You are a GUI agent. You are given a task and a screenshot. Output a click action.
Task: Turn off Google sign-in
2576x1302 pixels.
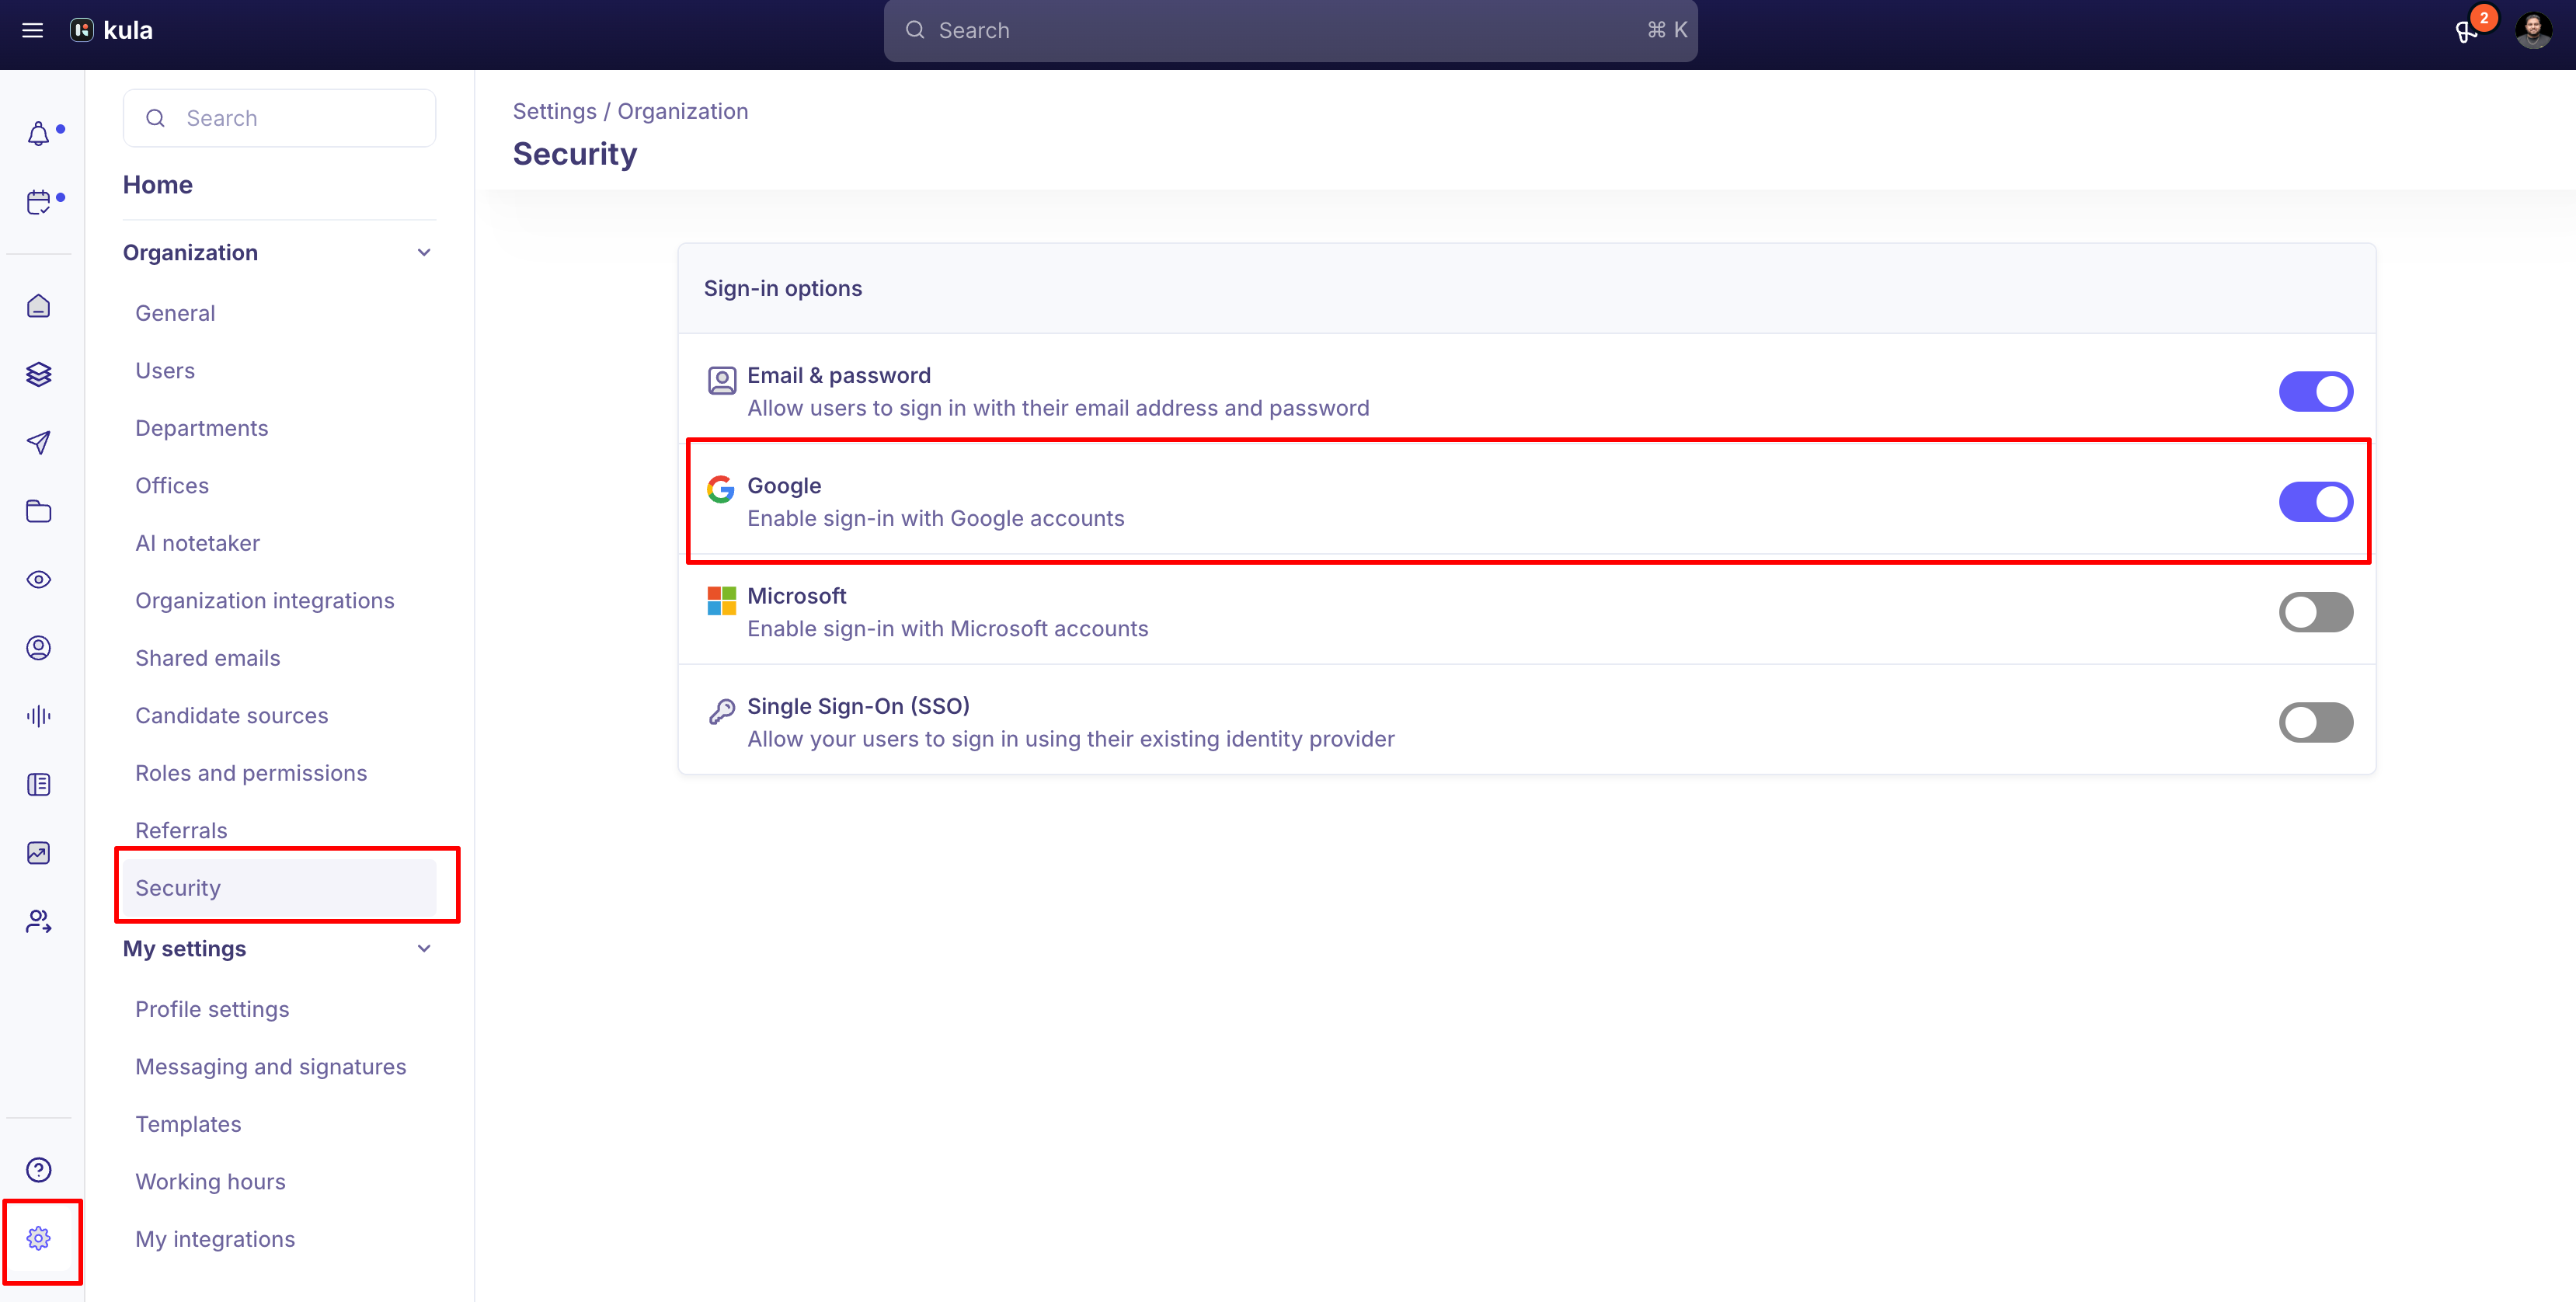click(2316, 501)
